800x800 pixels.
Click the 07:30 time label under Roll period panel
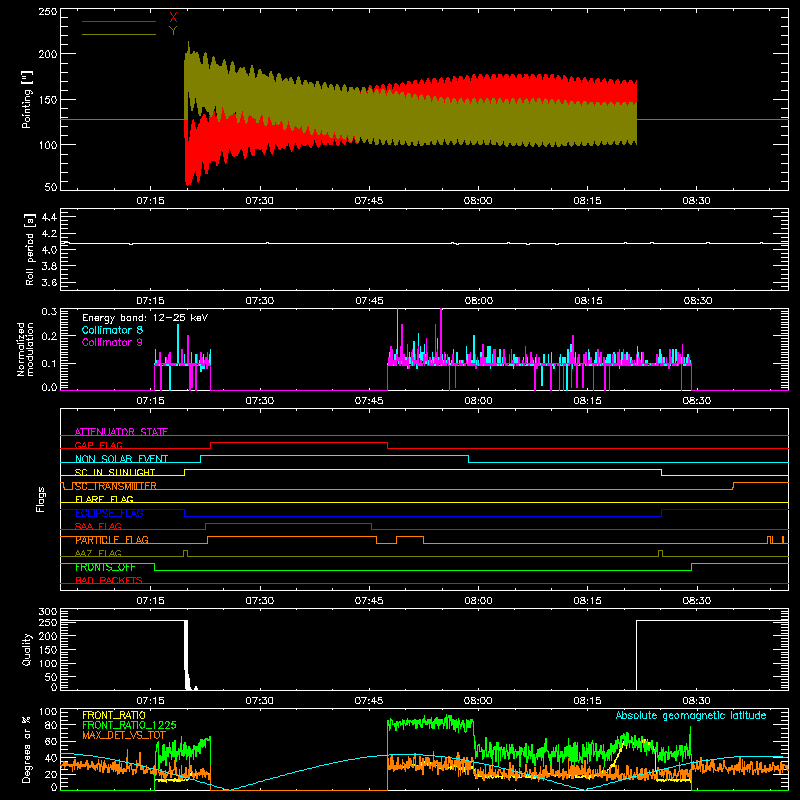coord(260,301)
